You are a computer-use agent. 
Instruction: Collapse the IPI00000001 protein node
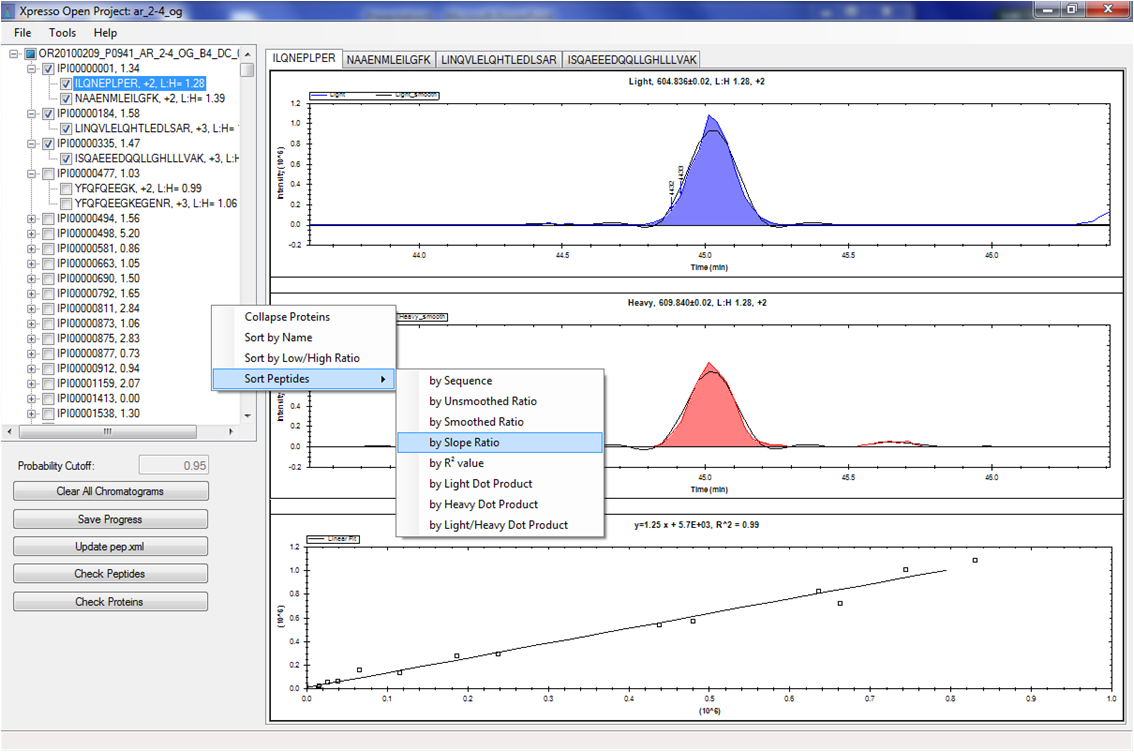coord(33,69)
